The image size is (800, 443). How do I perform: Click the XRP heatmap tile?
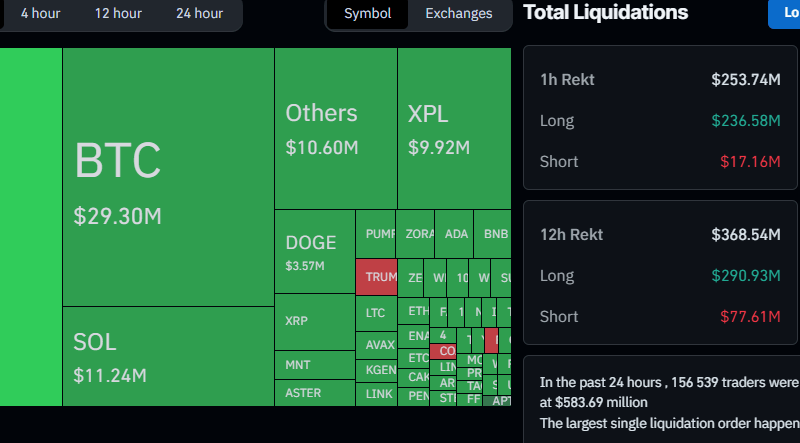click(314, 321)
